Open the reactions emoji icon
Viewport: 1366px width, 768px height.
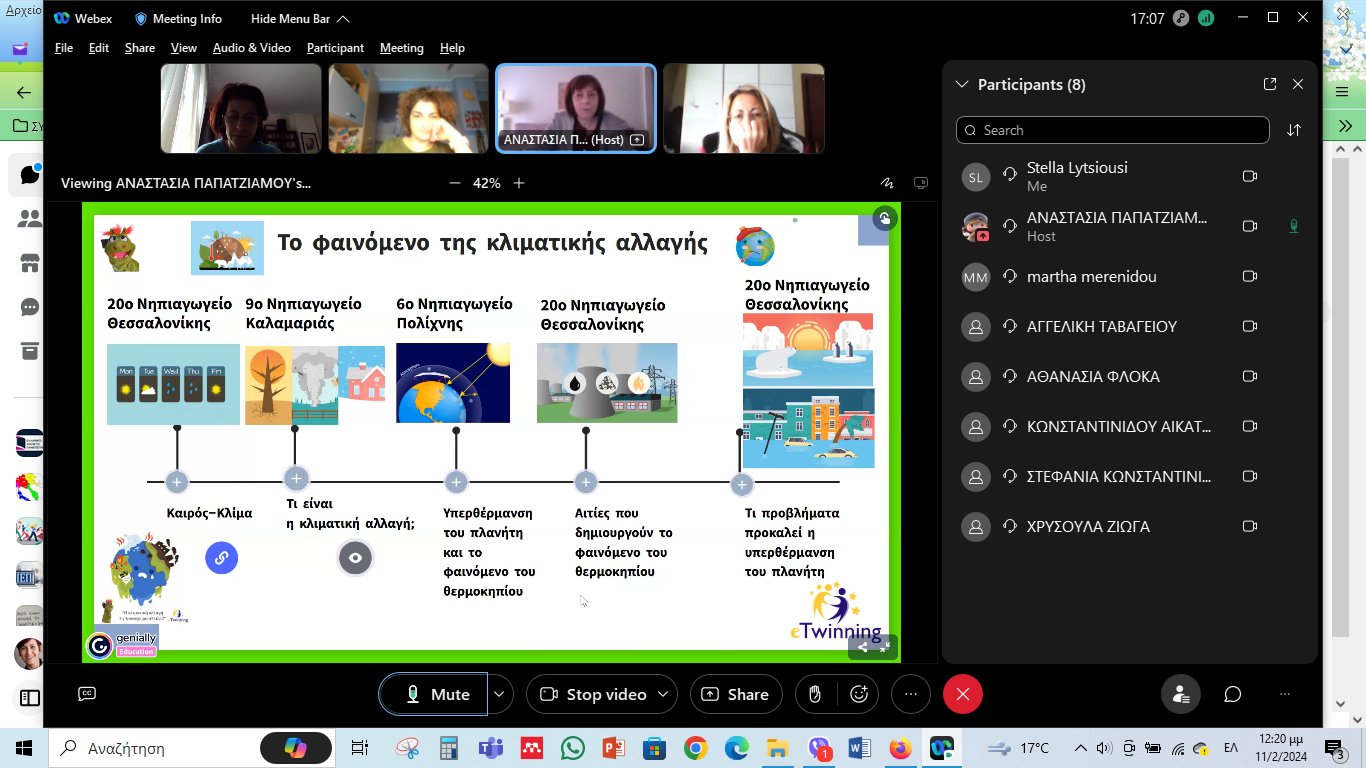(859, 694)
